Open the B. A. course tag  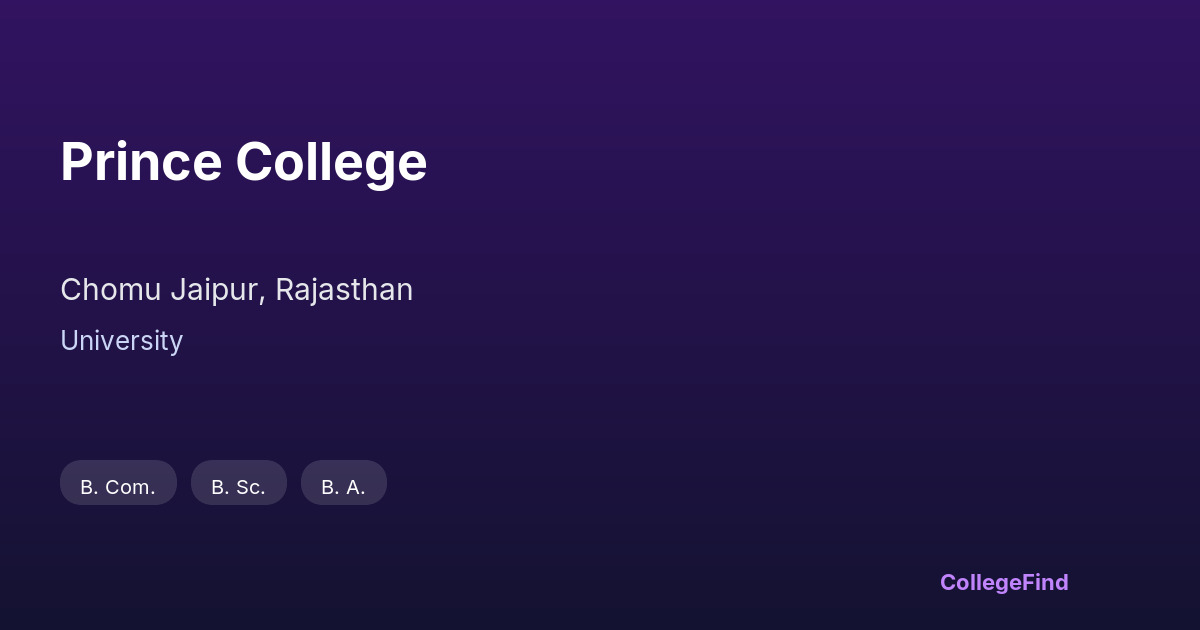tap(343, 486)
